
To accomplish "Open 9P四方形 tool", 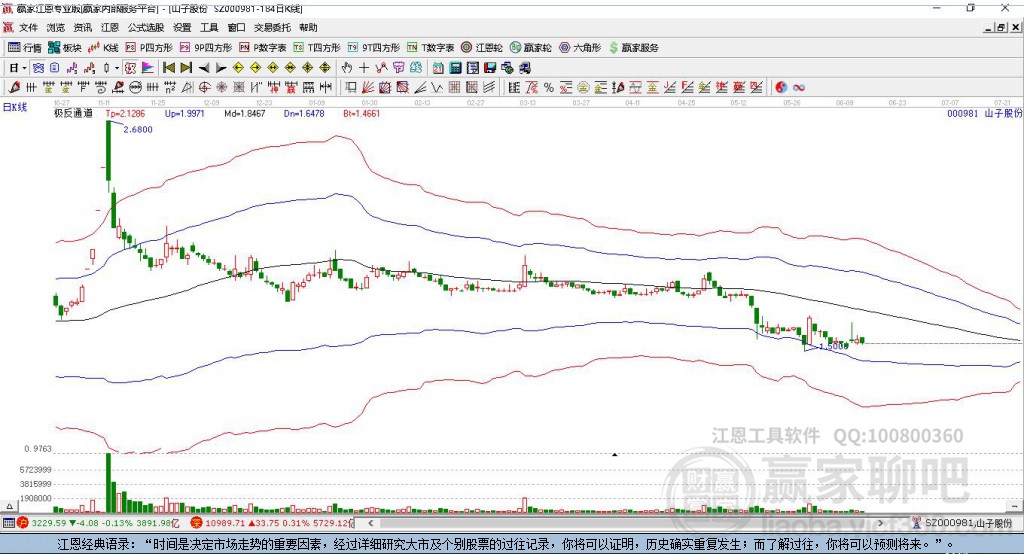I will (206, 48).
